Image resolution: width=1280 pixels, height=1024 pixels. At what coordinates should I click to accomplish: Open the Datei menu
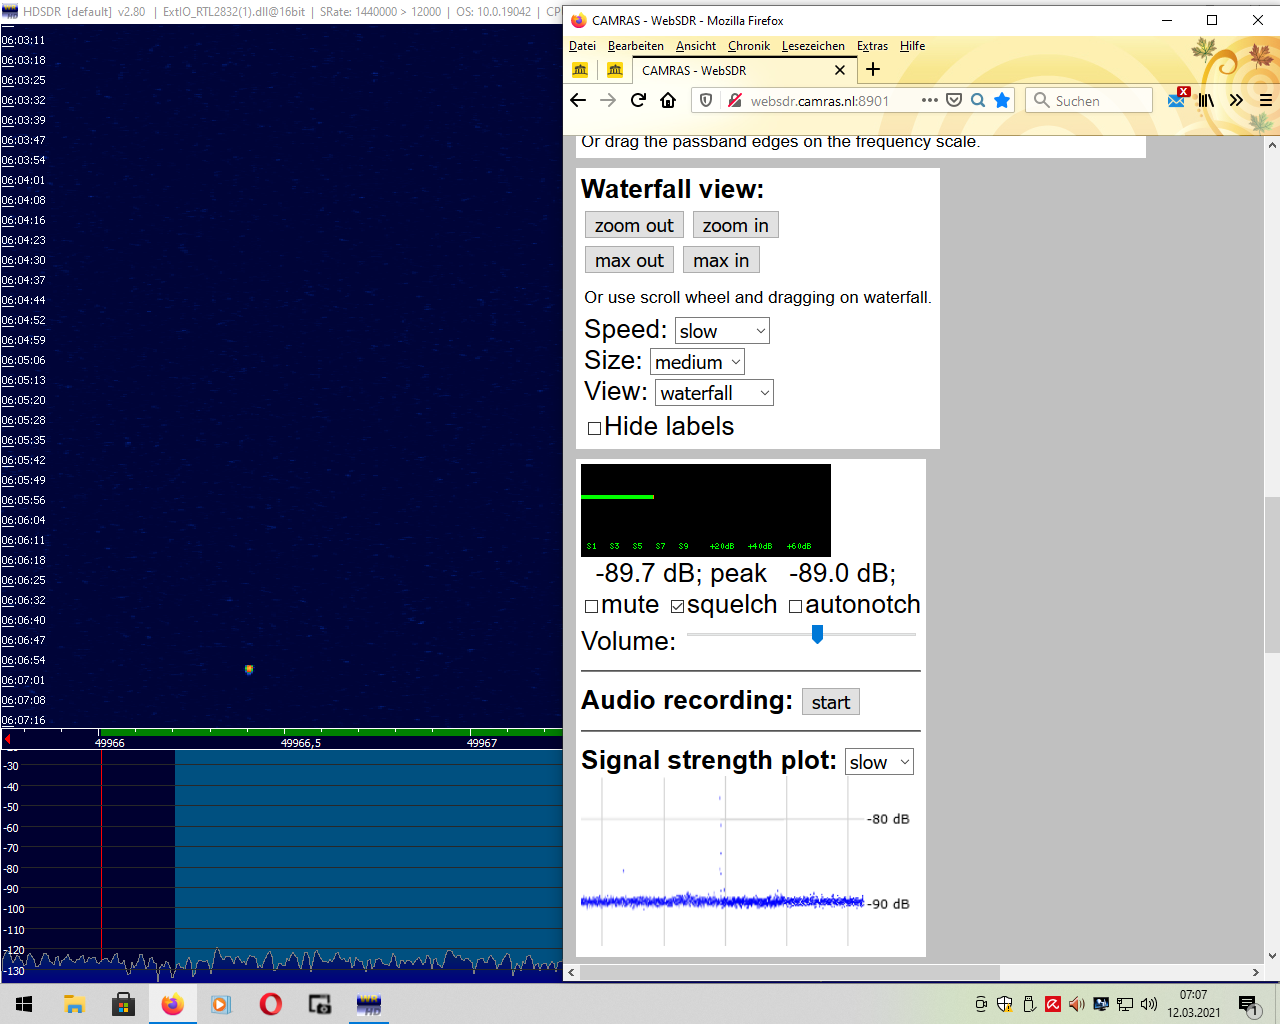tap(582, 46)
